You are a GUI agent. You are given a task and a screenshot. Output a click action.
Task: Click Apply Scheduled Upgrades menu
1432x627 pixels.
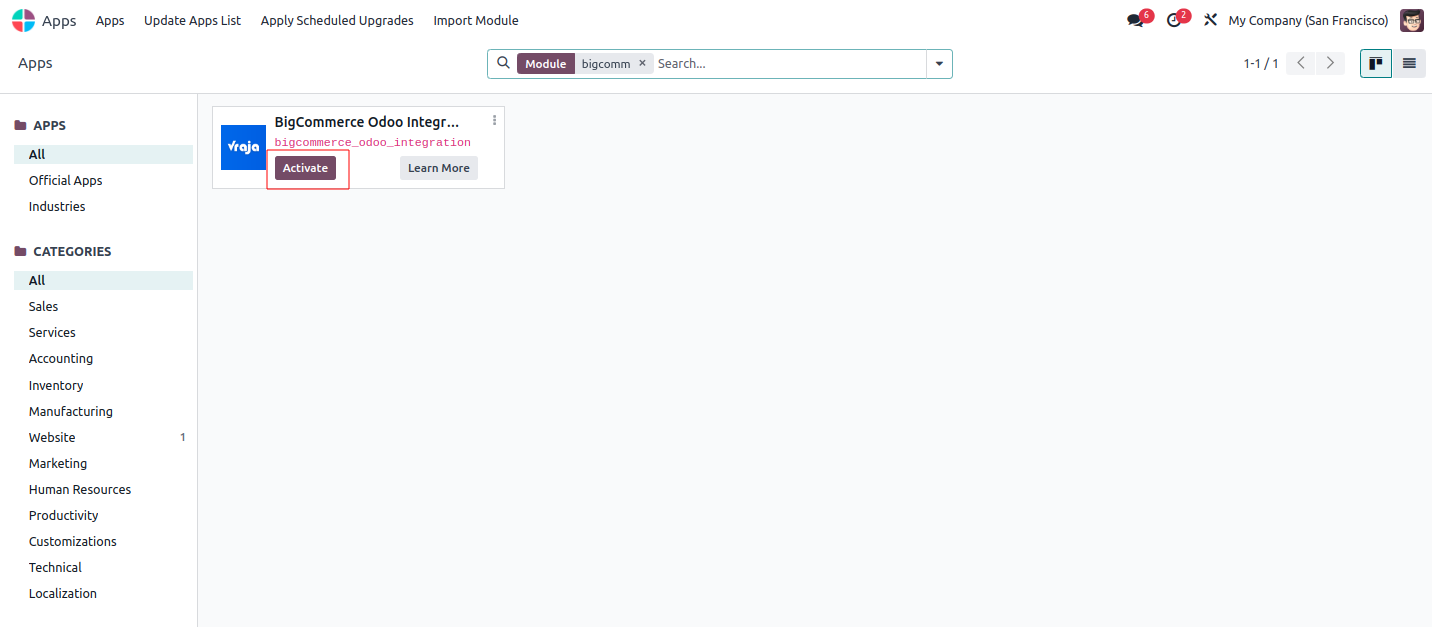click(x=337, y=20)
